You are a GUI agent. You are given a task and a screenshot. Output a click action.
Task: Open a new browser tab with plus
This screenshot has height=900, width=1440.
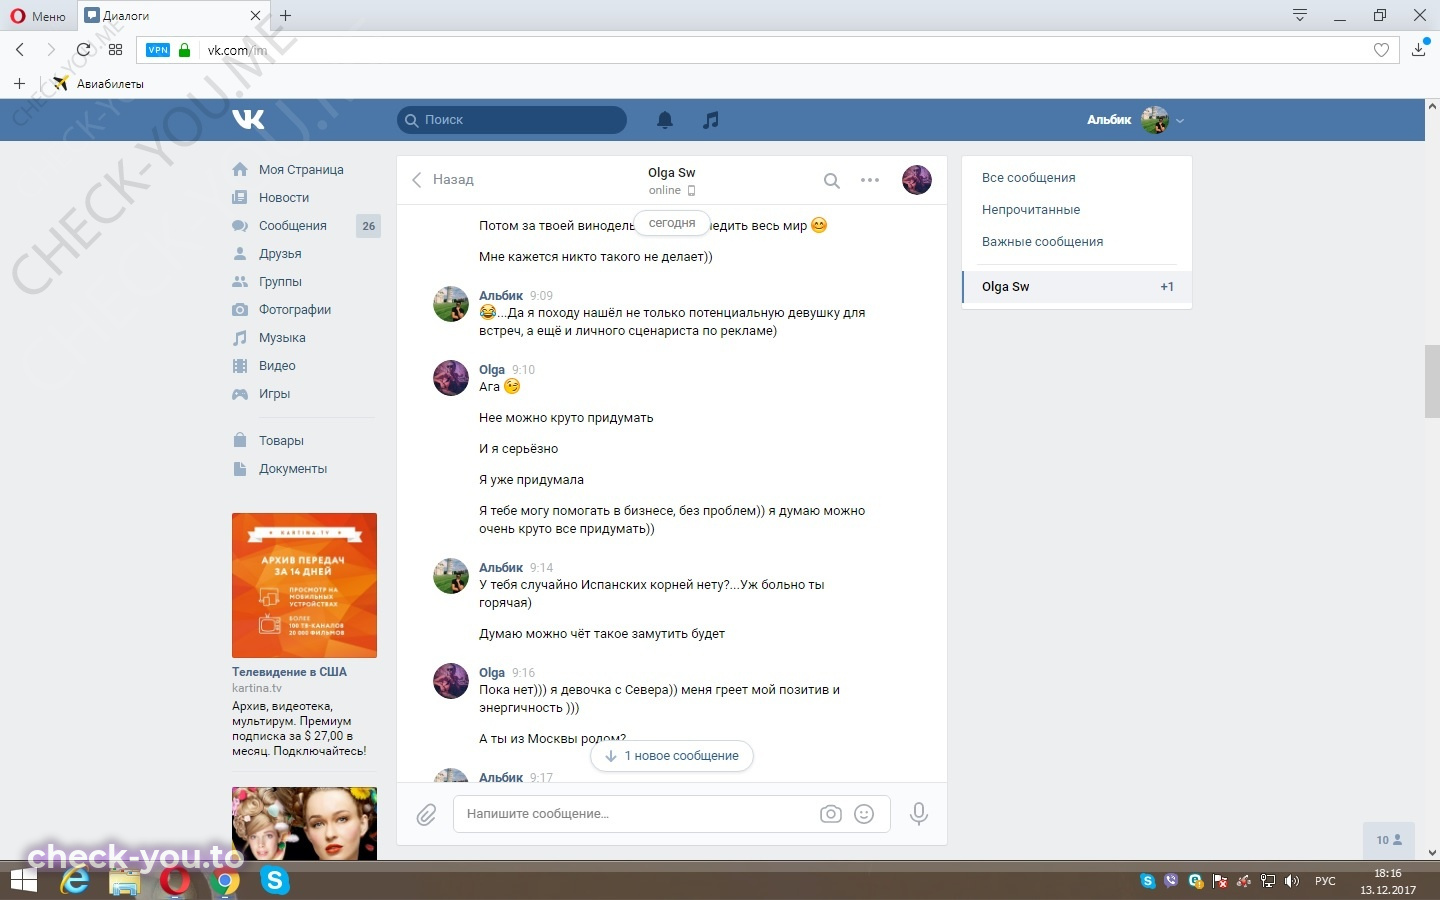pos(286,16)
